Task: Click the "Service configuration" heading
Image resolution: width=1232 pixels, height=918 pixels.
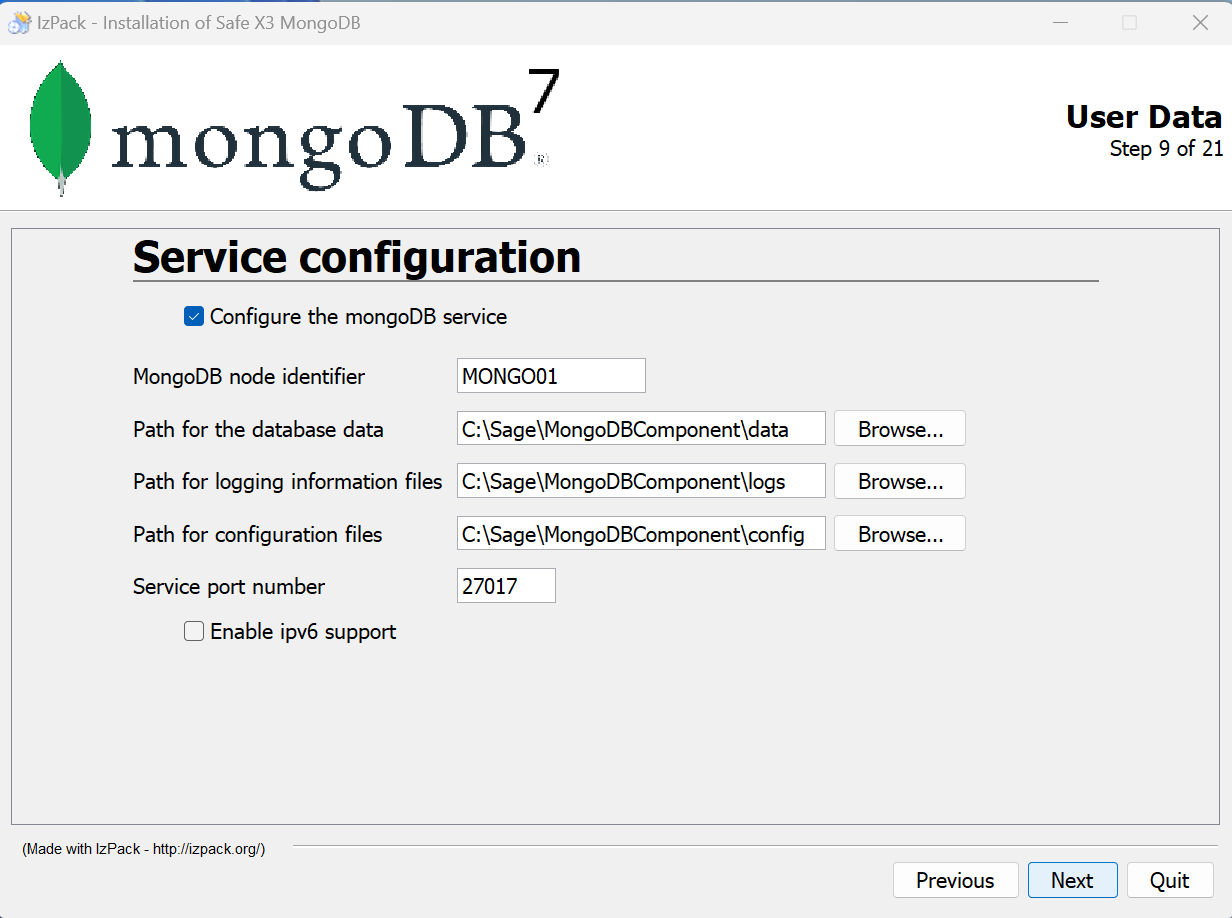Action: coord(356,257)
